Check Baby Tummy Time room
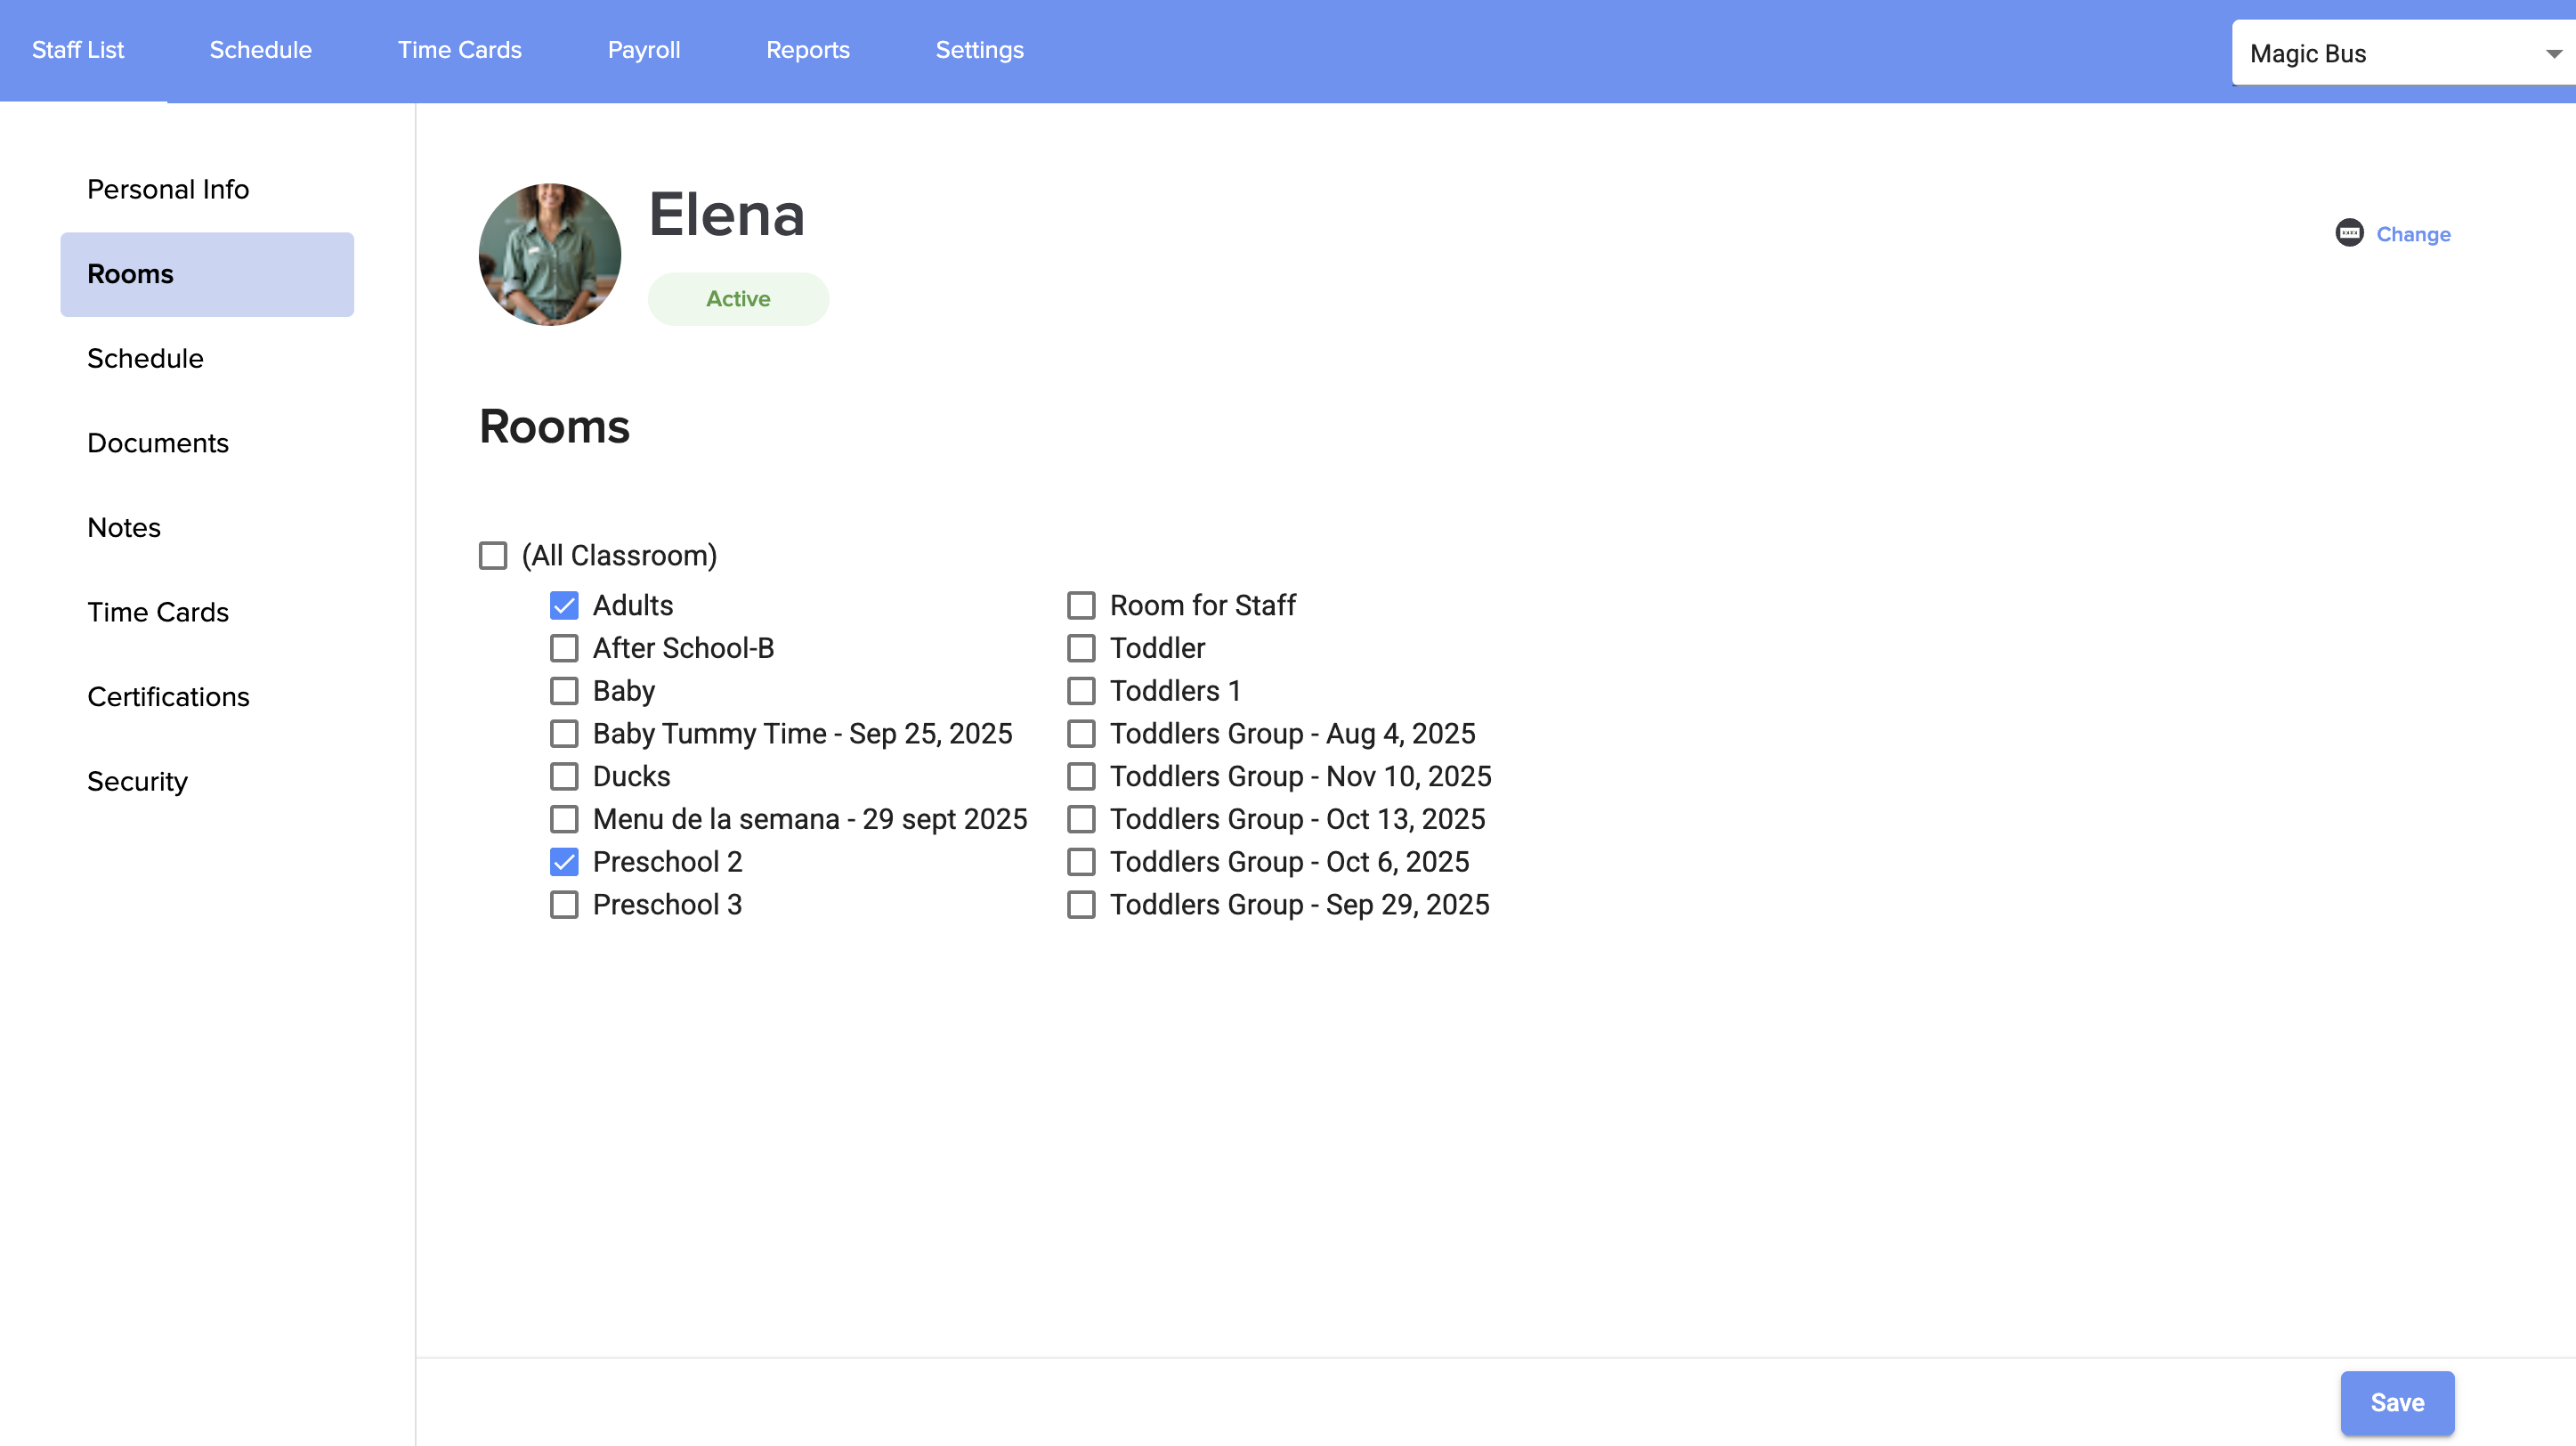The image size is (2576, 1446). pos(564,733)
